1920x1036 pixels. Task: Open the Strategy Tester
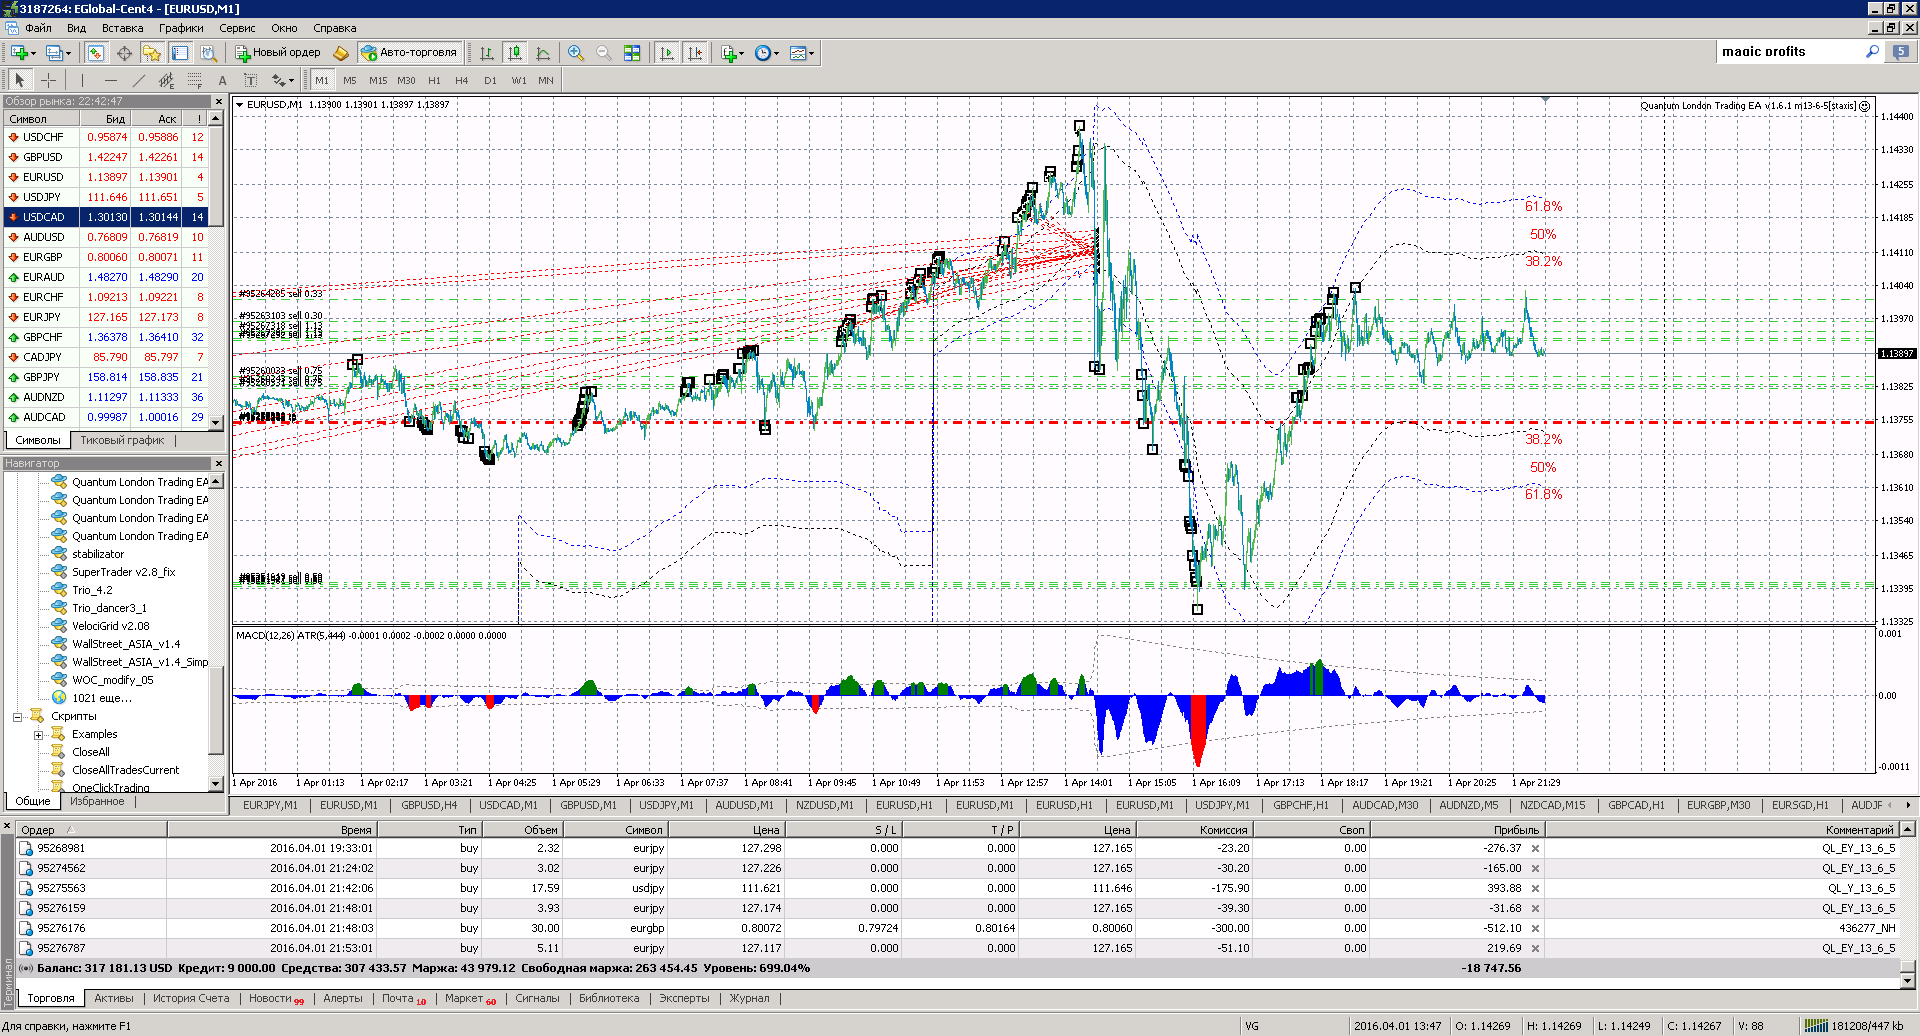208,53
